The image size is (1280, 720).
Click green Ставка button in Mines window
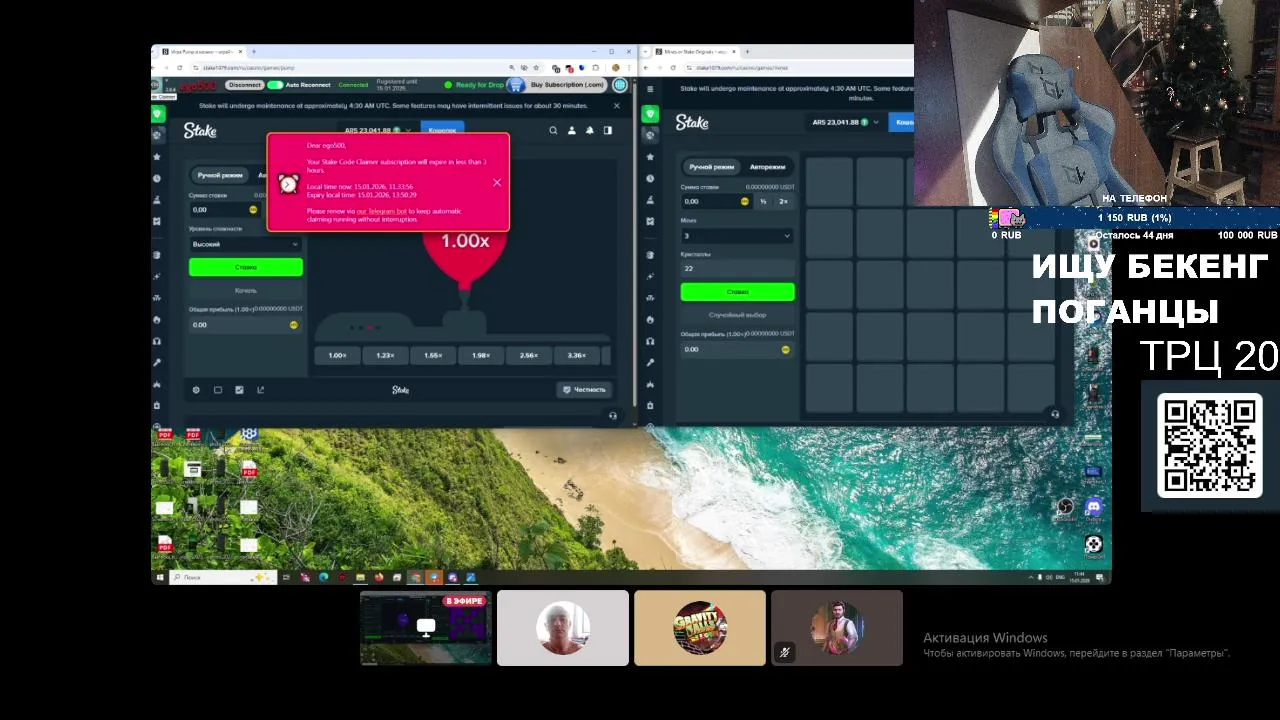(x=737, y=291)
